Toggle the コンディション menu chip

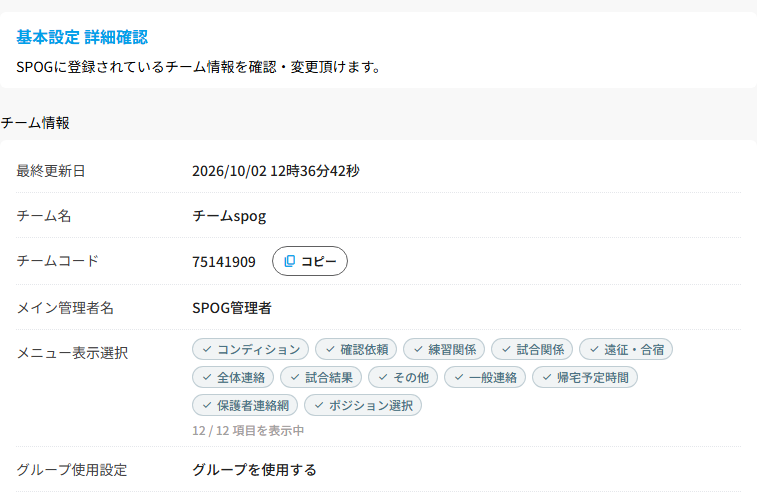250,349
